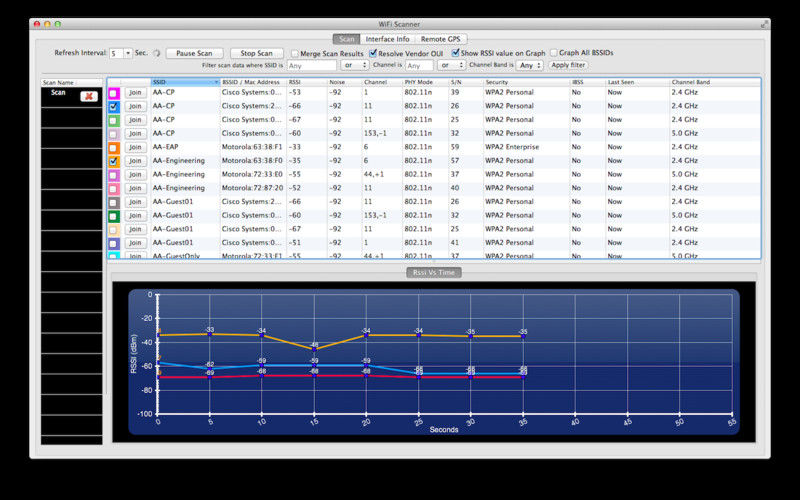Sort by the Last Seen column header
The height and width of the screenshot is (500, 800).
(637, 82)
